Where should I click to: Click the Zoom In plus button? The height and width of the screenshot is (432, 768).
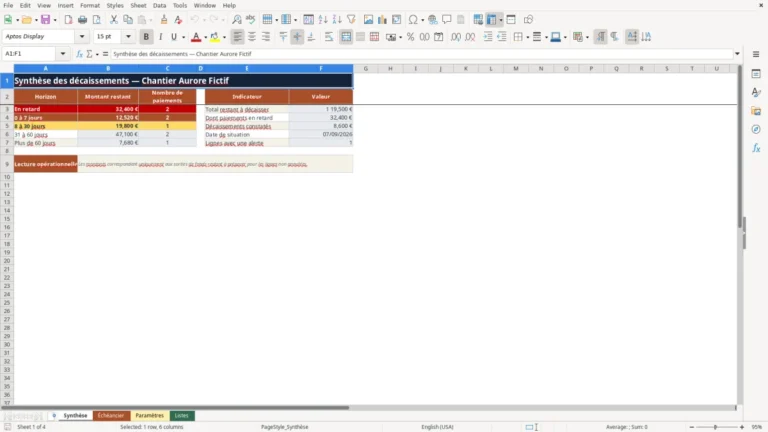[x=742, y=427]
